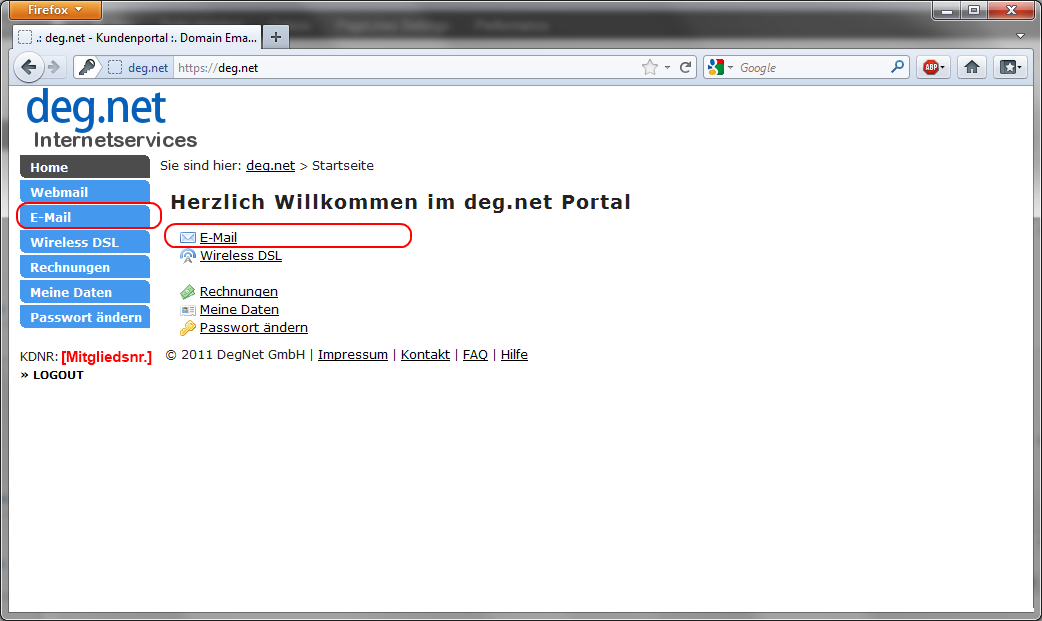The image size is (1042, 621).
Task: Select Rechnungen in the left sidebar
Action: tap(84, 267)
